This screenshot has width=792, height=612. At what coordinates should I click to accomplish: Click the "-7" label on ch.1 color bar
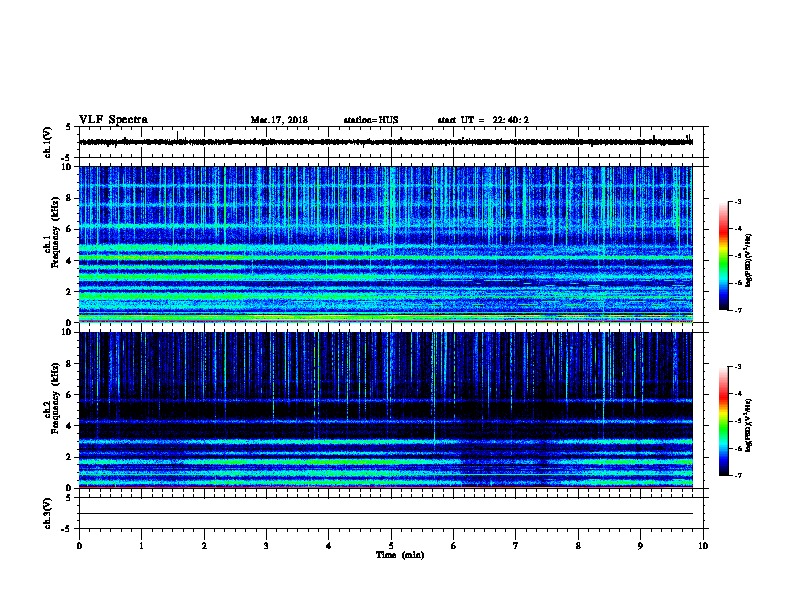[x=737, y=310]
